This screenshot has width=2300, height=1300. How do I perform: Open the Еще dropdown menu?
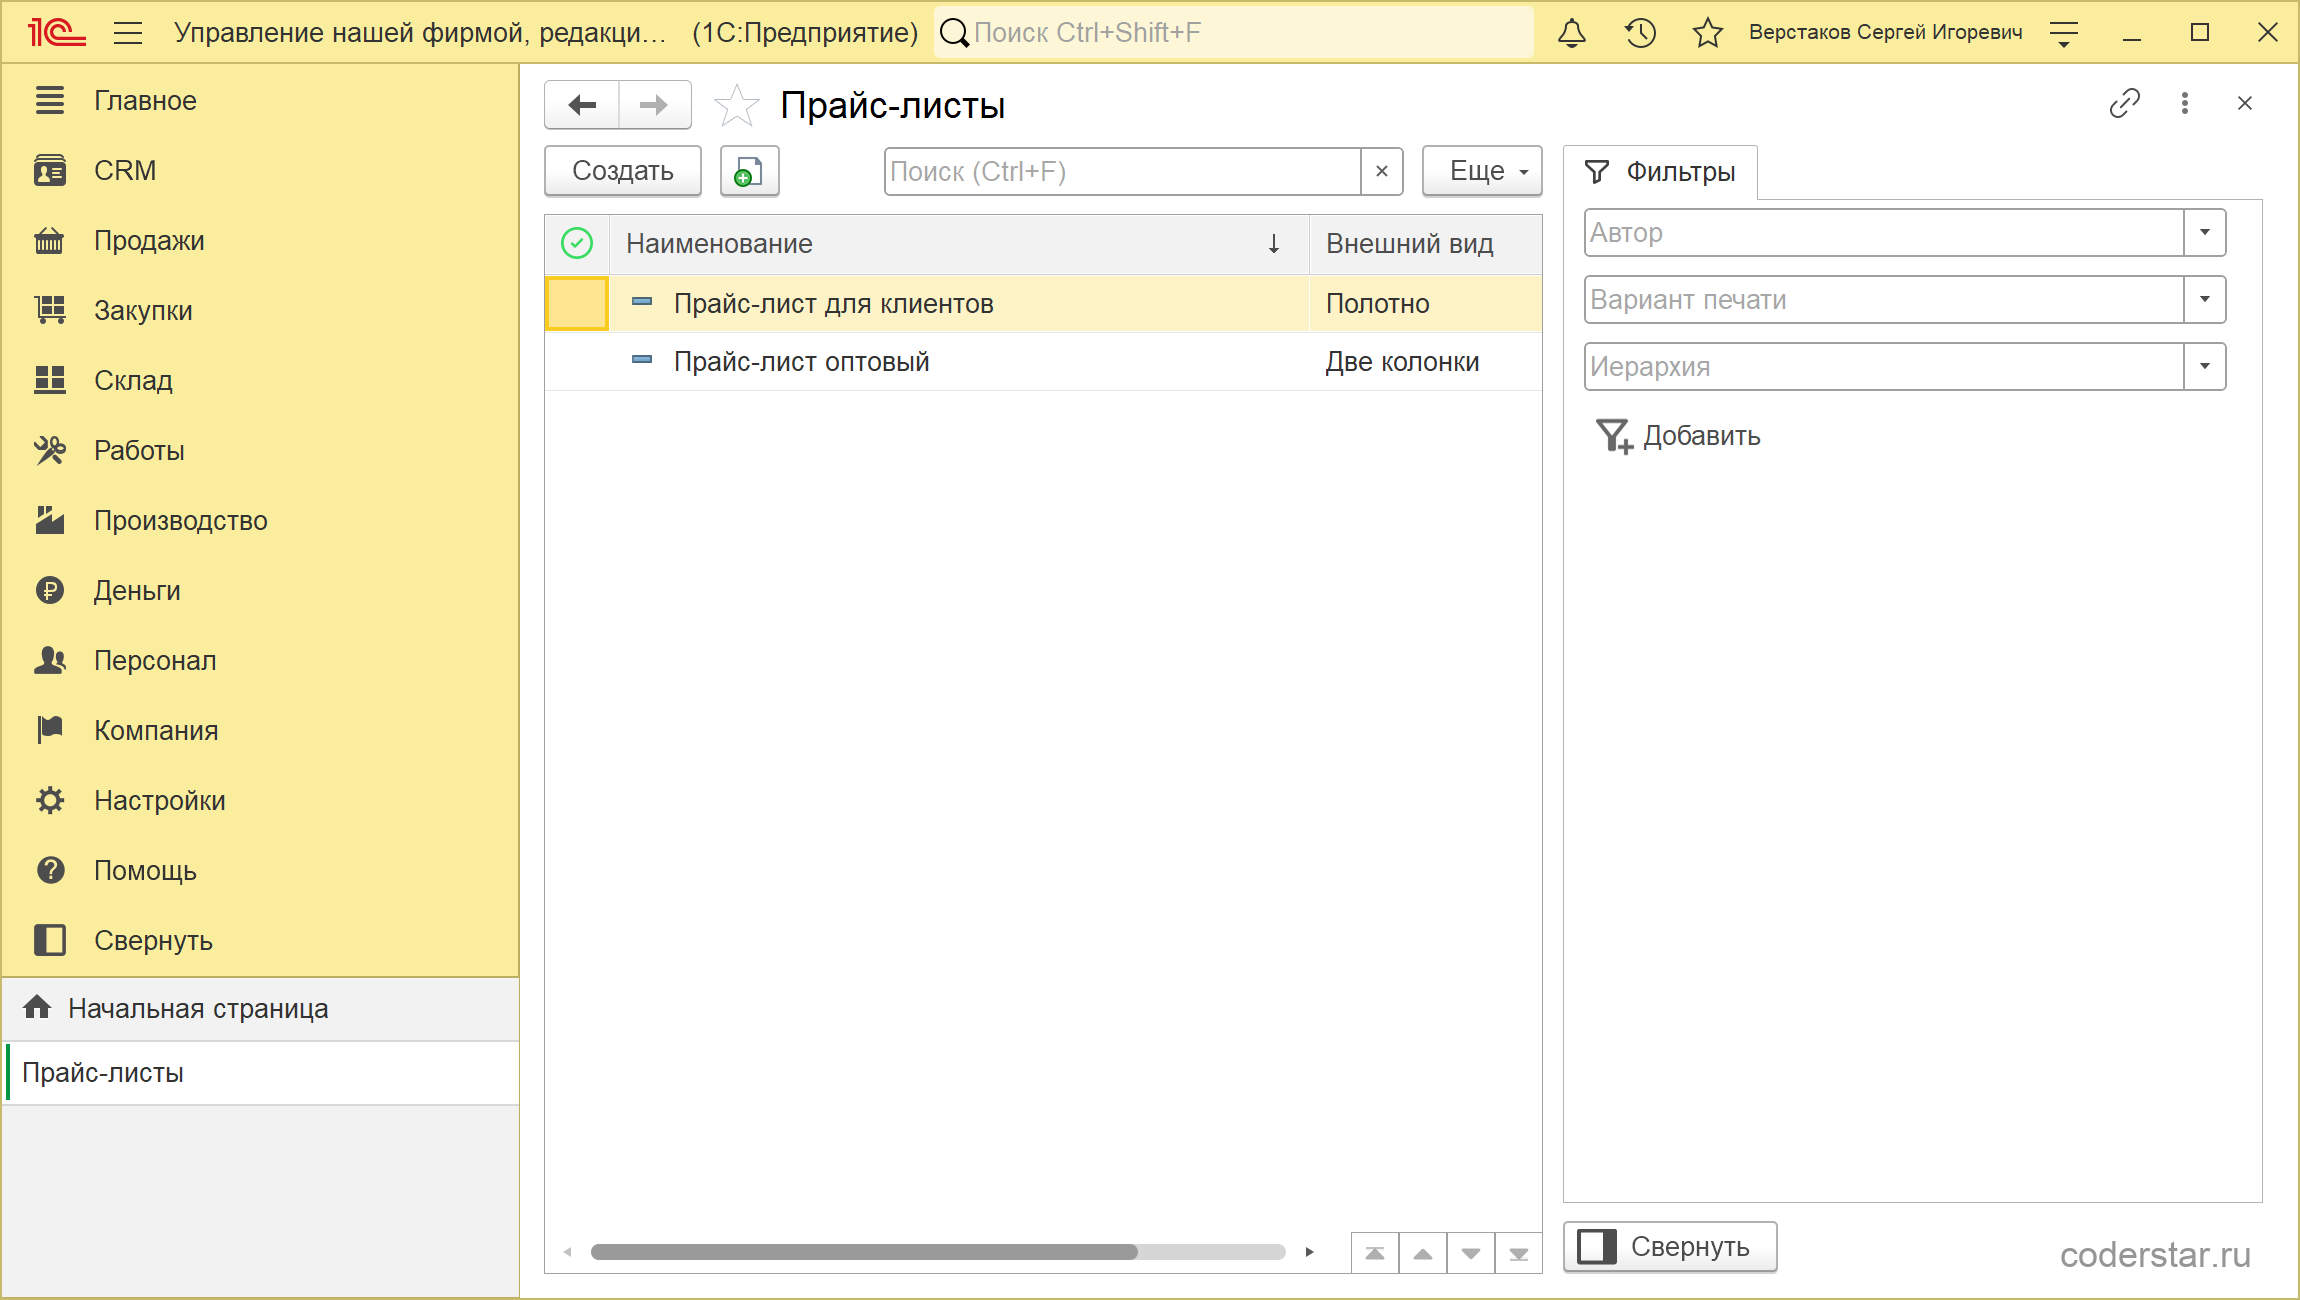[x=1482, y=171]
